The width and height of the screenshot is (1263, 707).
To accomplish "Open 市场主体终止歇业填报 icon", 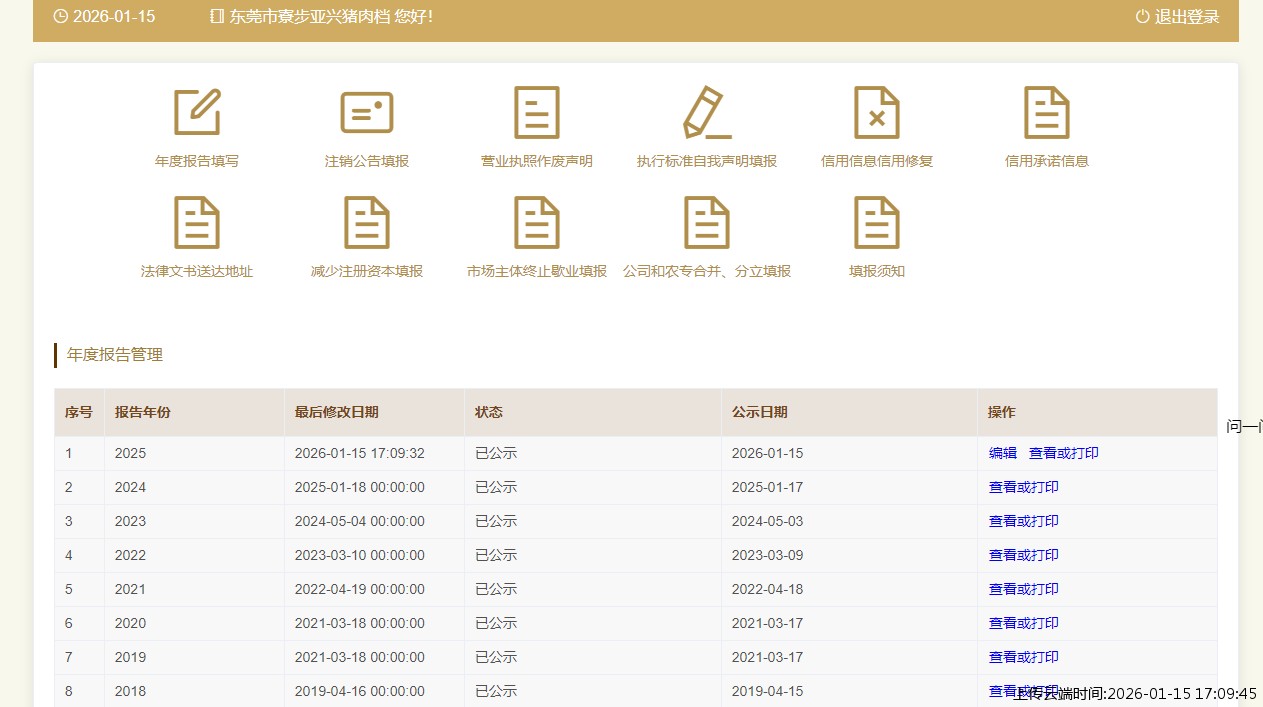I will pos(537,222).
